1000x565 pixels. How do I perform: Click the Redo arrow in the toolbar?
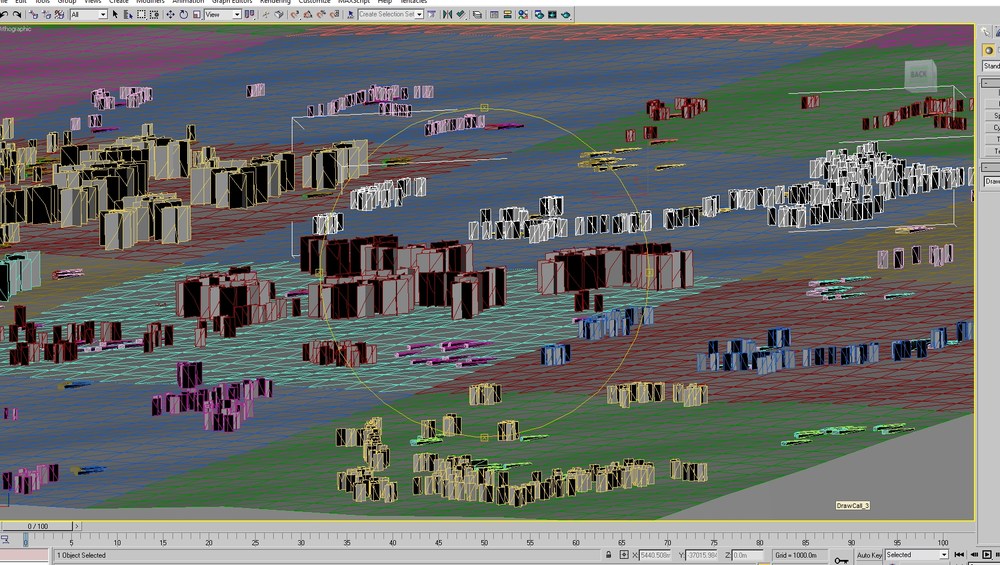tap(17, 14)
